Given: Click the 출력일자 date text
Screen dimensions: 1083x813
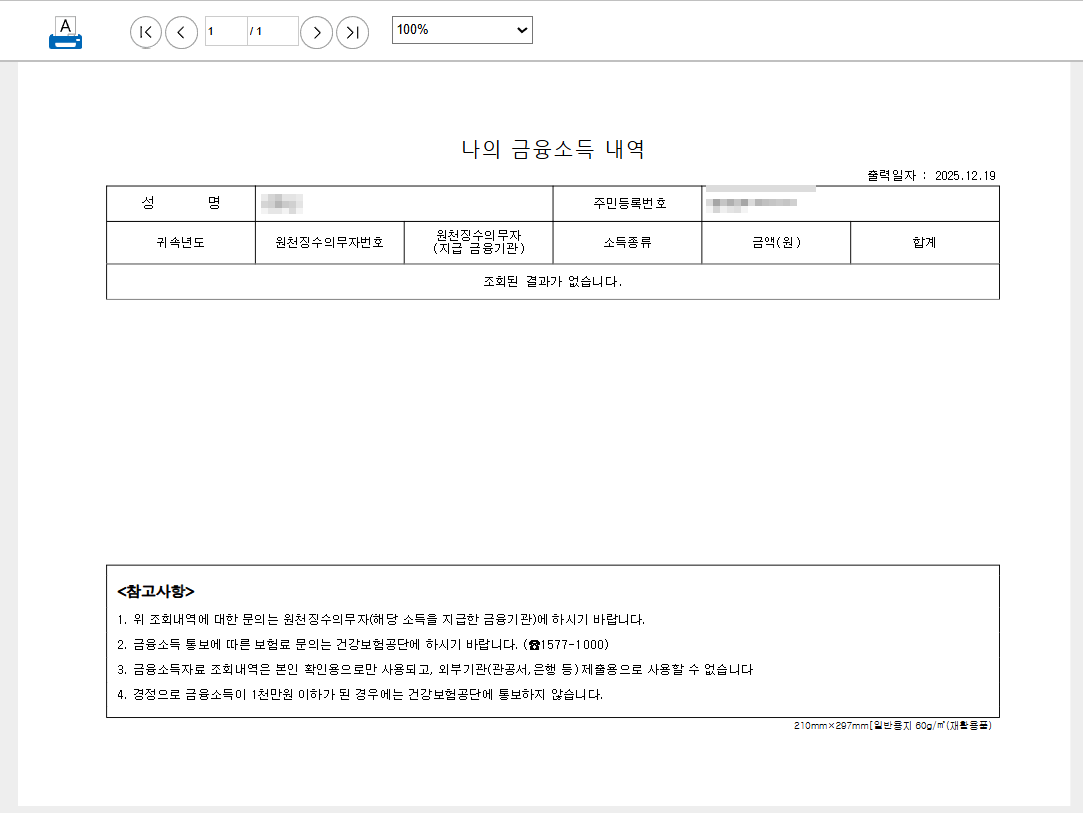Looking at the screenshot, I should 932,175.
